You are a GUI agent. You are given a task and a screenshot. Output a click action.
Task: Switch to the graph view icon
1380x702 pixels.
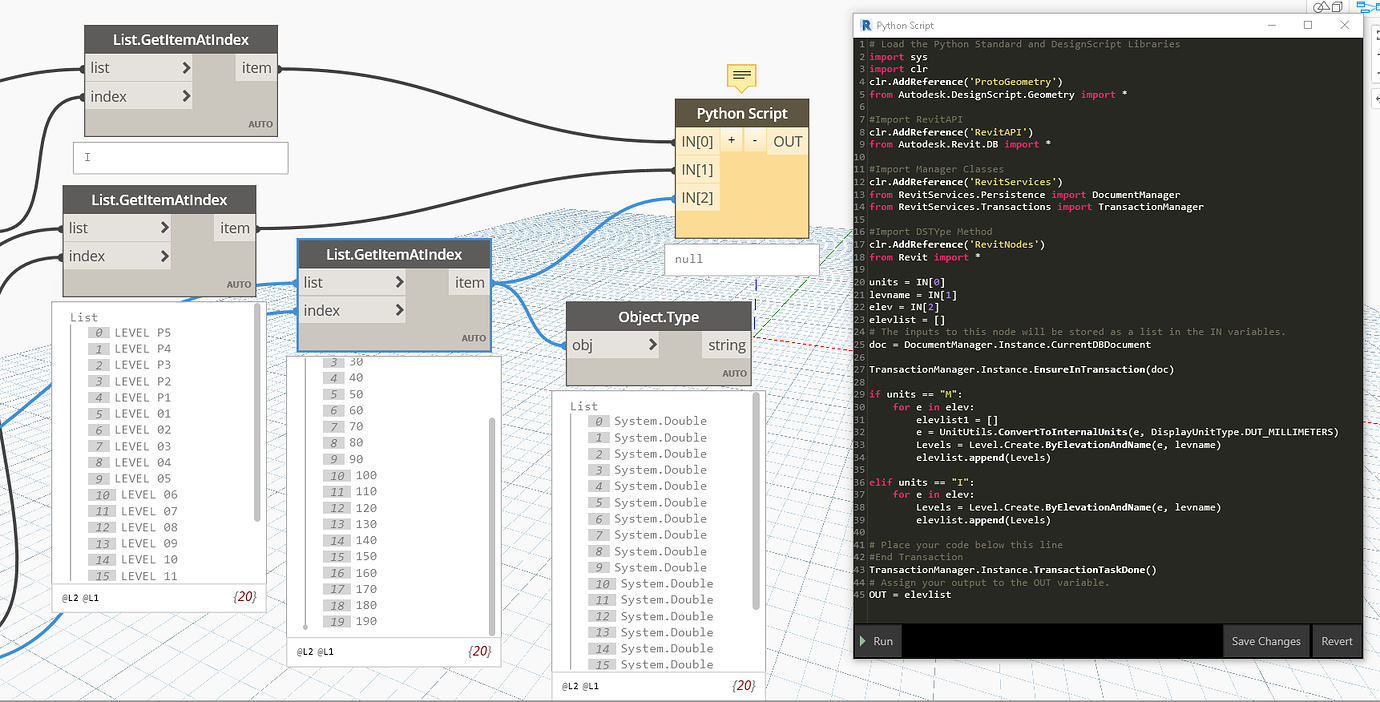[1367, 6]
